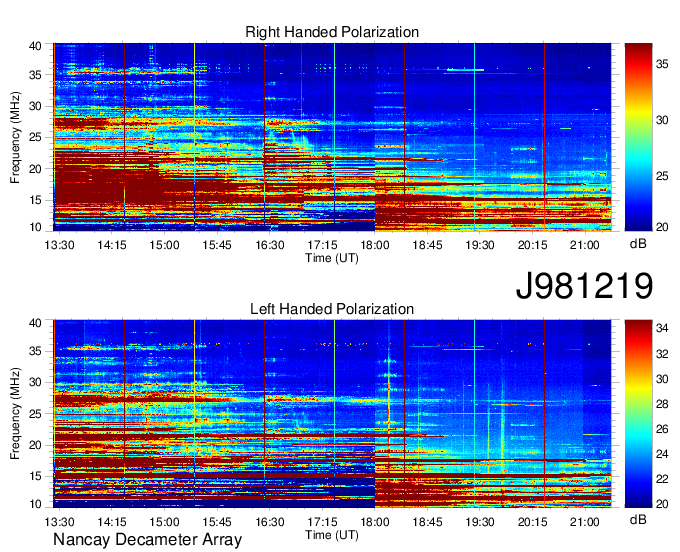Click the 21:00 time label on top plot

(x=585, y=245)
